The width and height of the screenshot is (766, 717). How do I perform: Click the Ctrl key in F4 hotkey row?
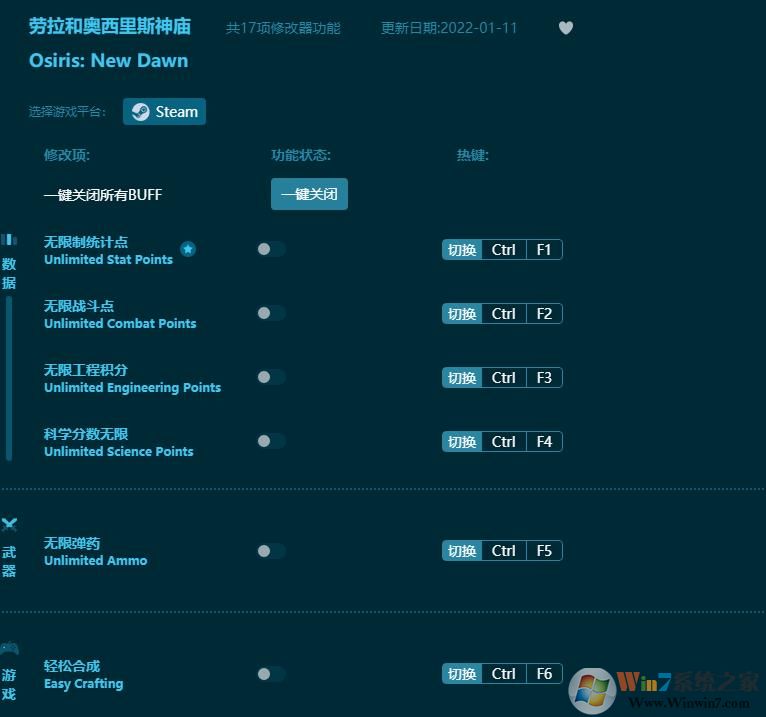[x=504, y=442]
